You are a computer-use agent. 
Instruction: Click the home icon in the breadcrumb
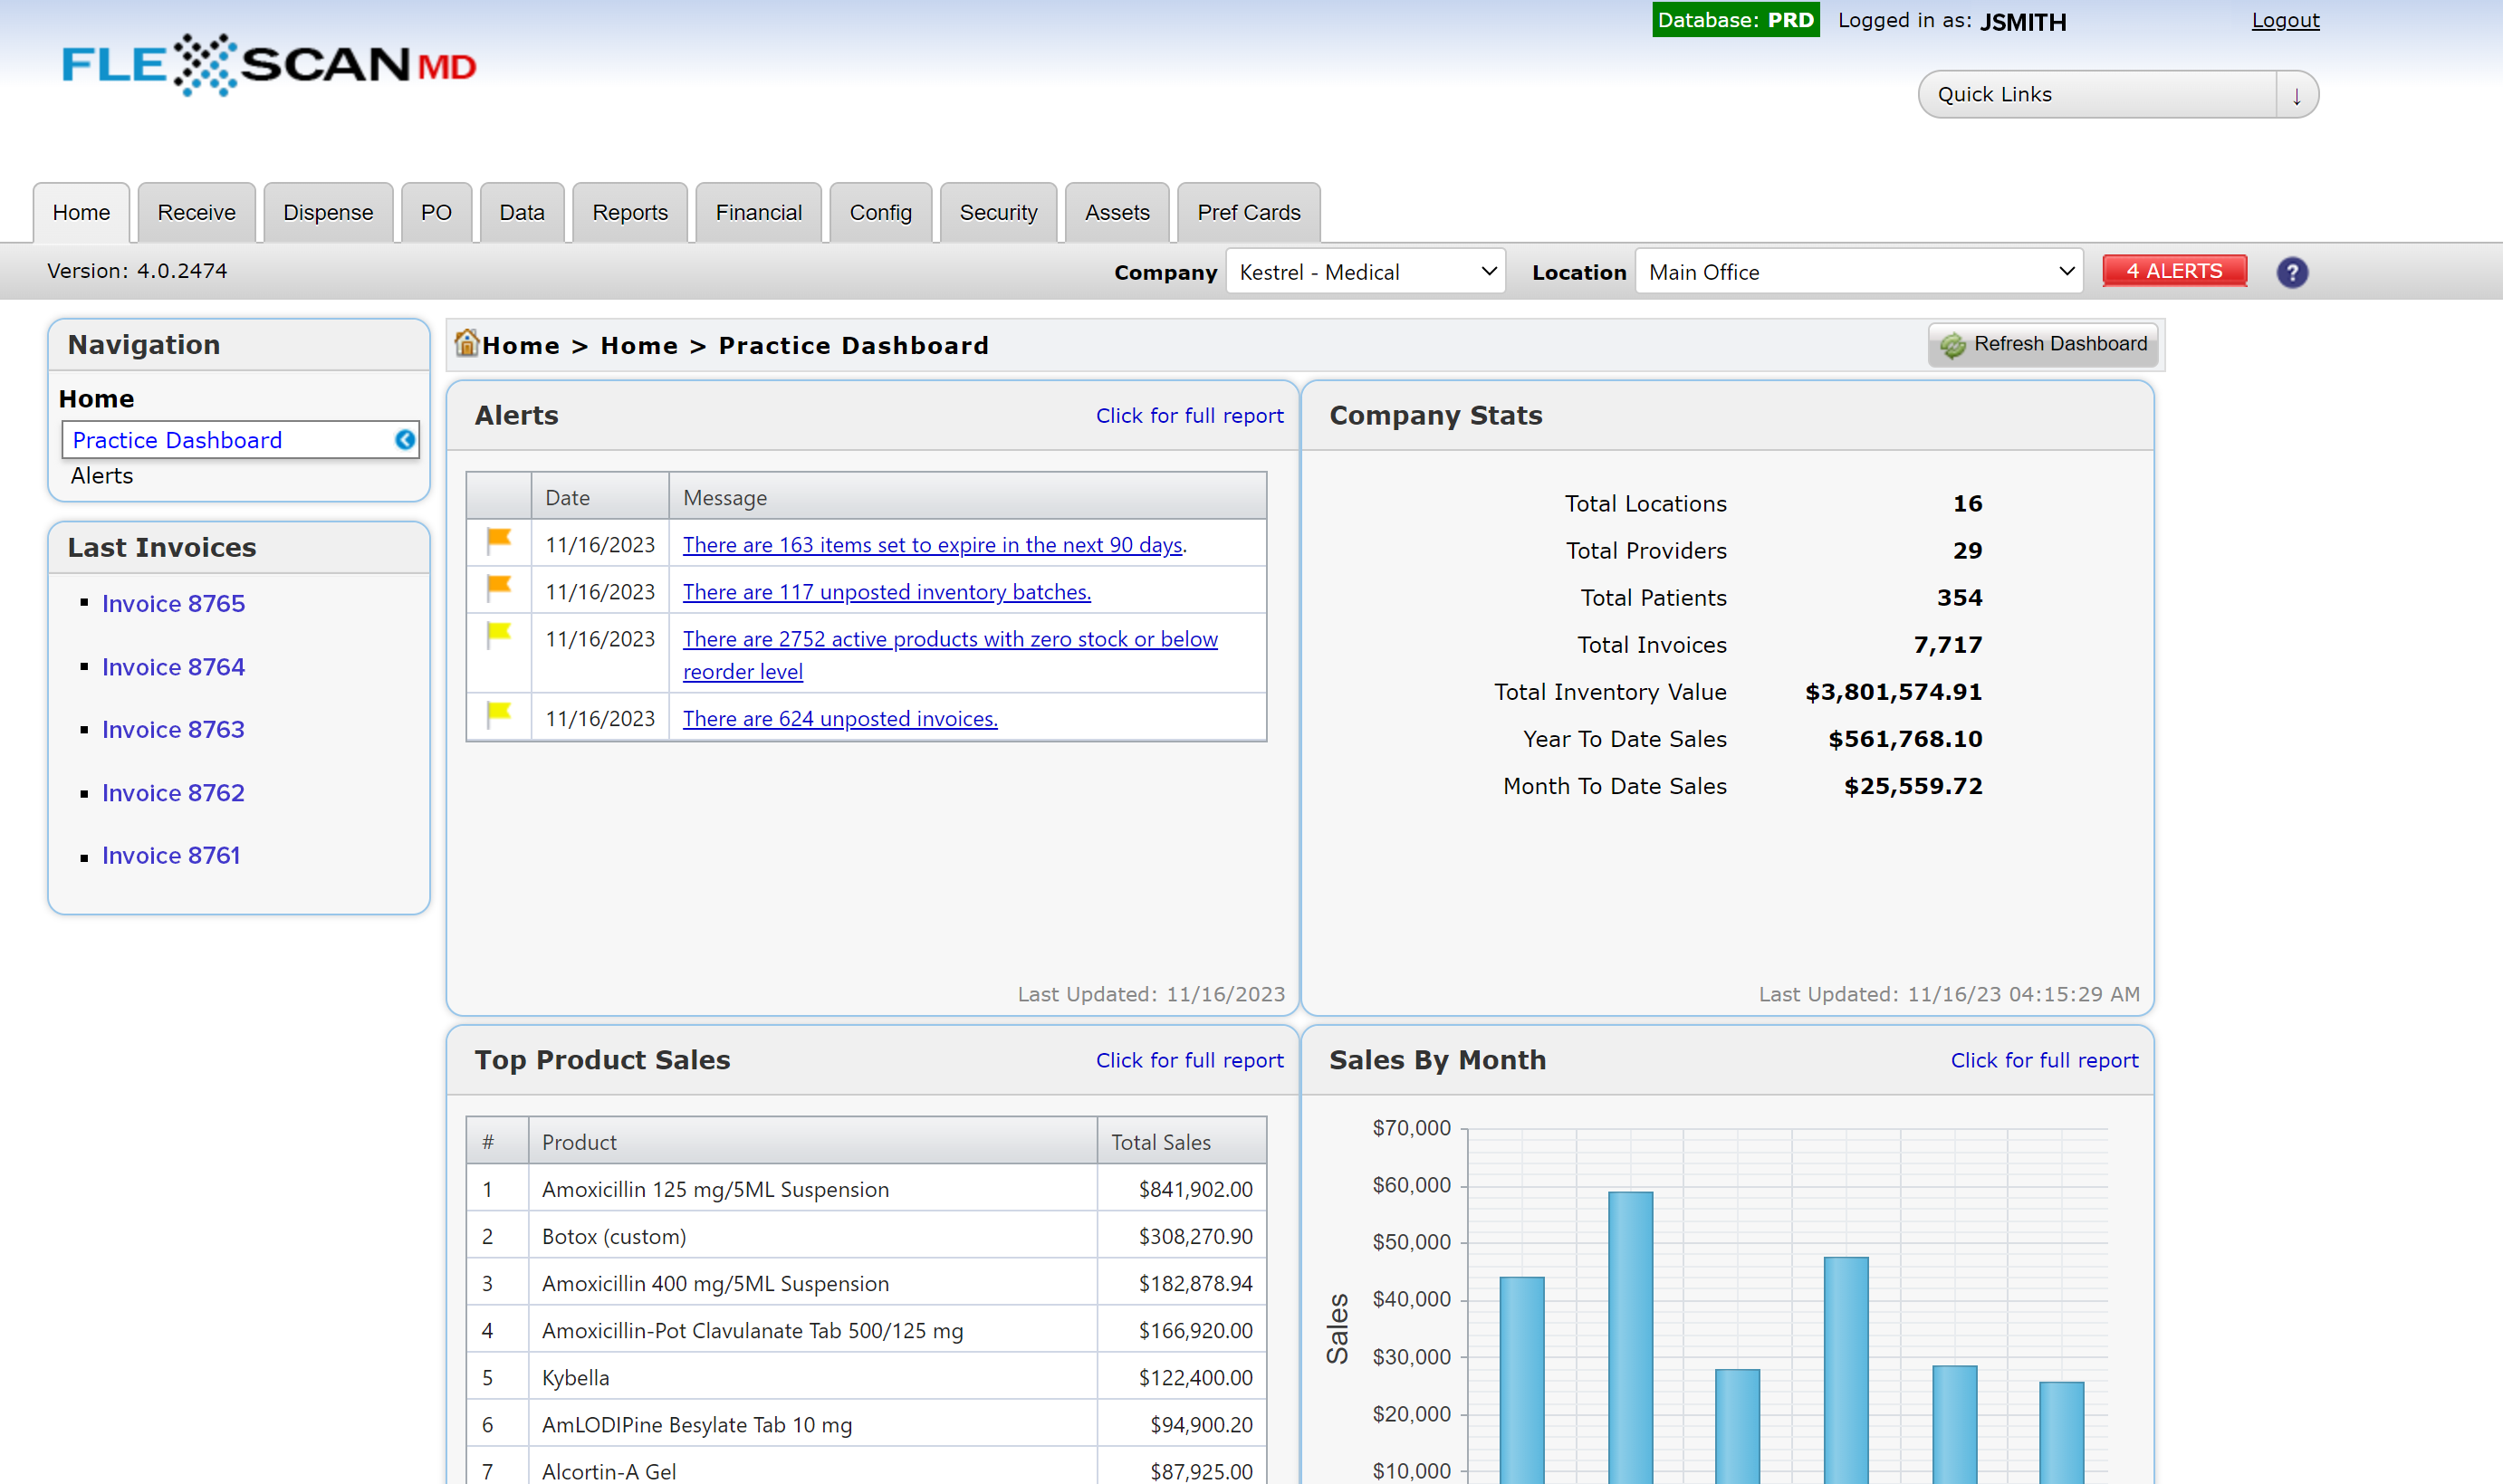(466, 343)
